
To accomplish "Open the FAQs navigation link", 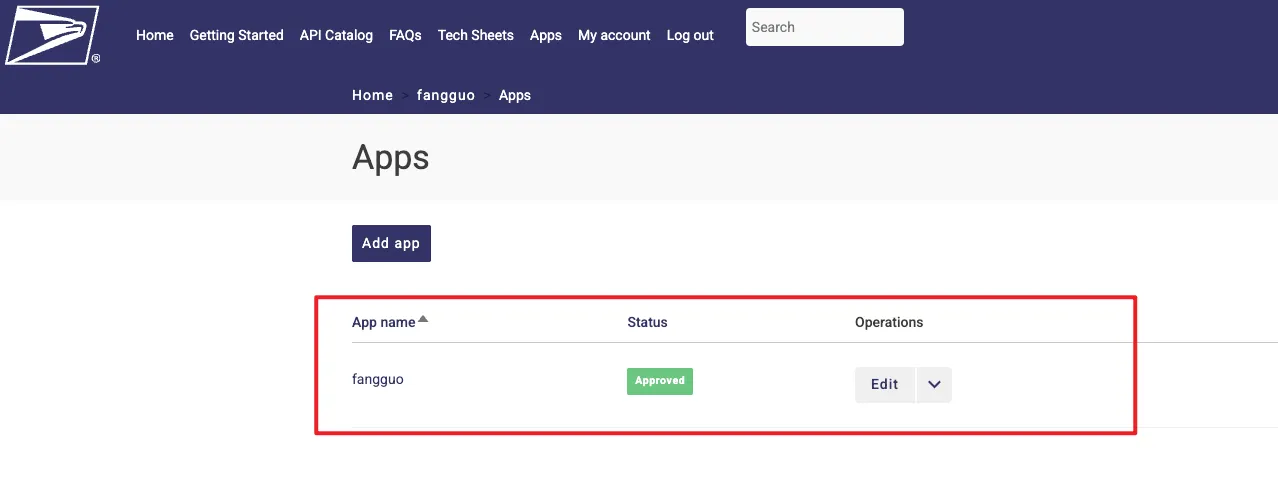I will (405, 35).
